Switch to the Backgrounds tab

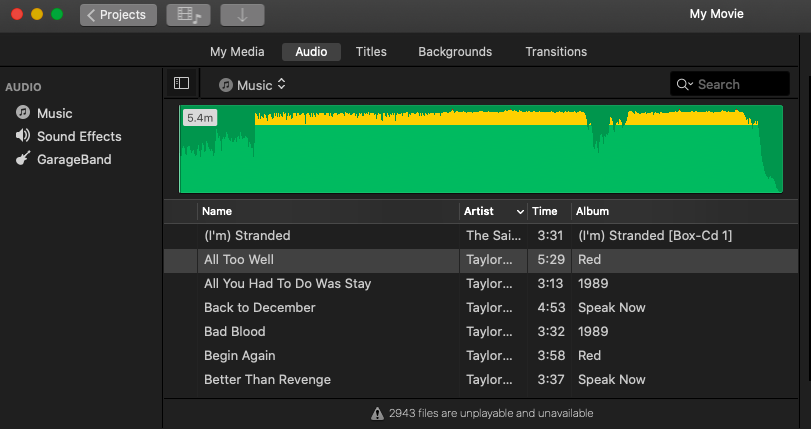(x=455, y=52)
